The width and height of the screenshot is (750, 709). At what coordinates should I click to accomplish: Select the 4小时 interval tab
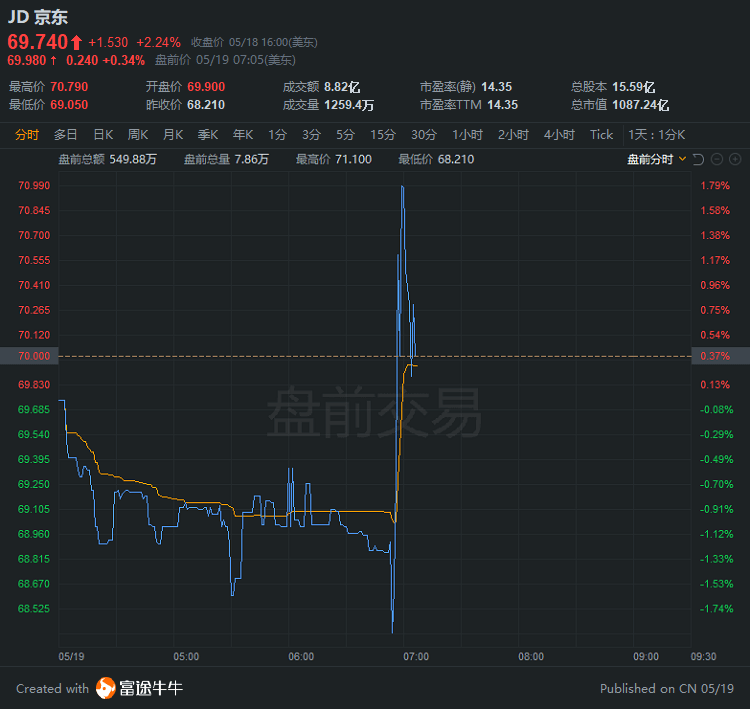pyautogui.click(x=559, y=135)
